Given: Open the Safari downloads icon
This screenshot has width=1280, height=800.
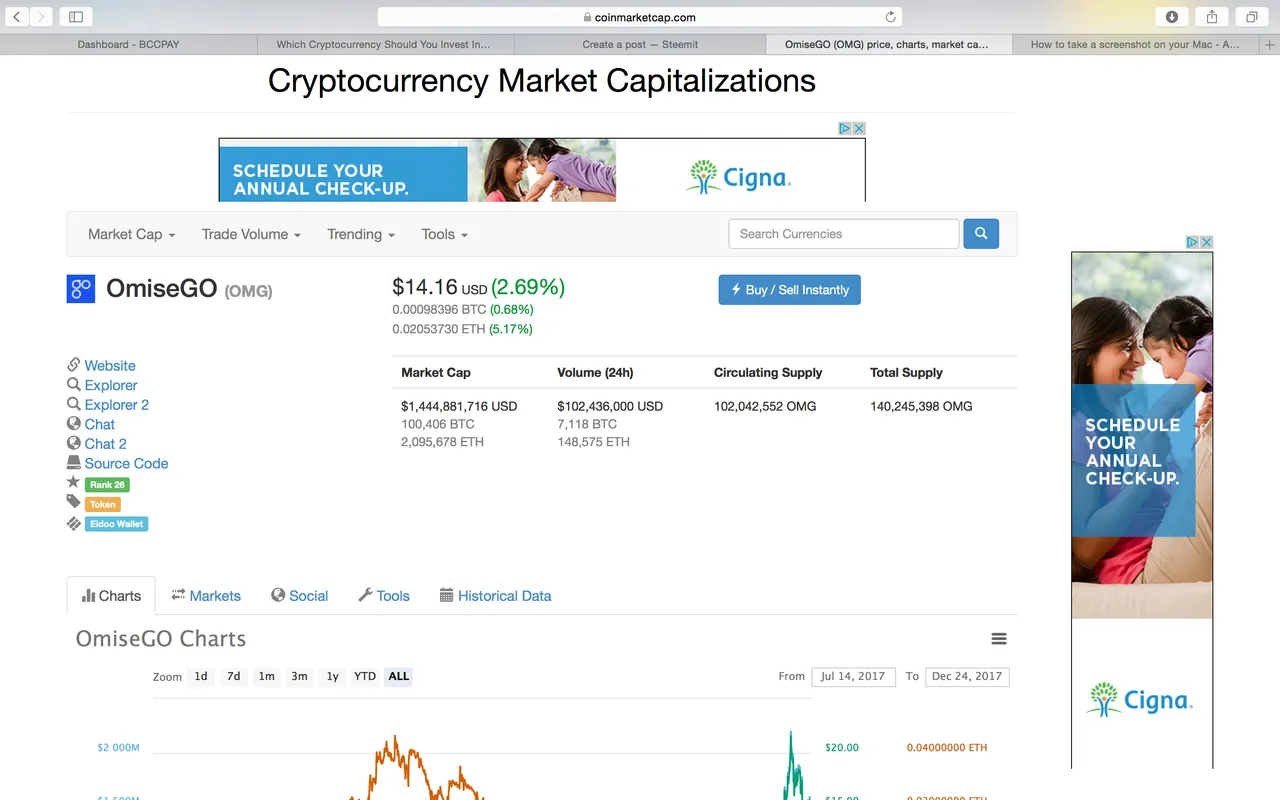Looking at the screenshot, I should (1172, 17).
